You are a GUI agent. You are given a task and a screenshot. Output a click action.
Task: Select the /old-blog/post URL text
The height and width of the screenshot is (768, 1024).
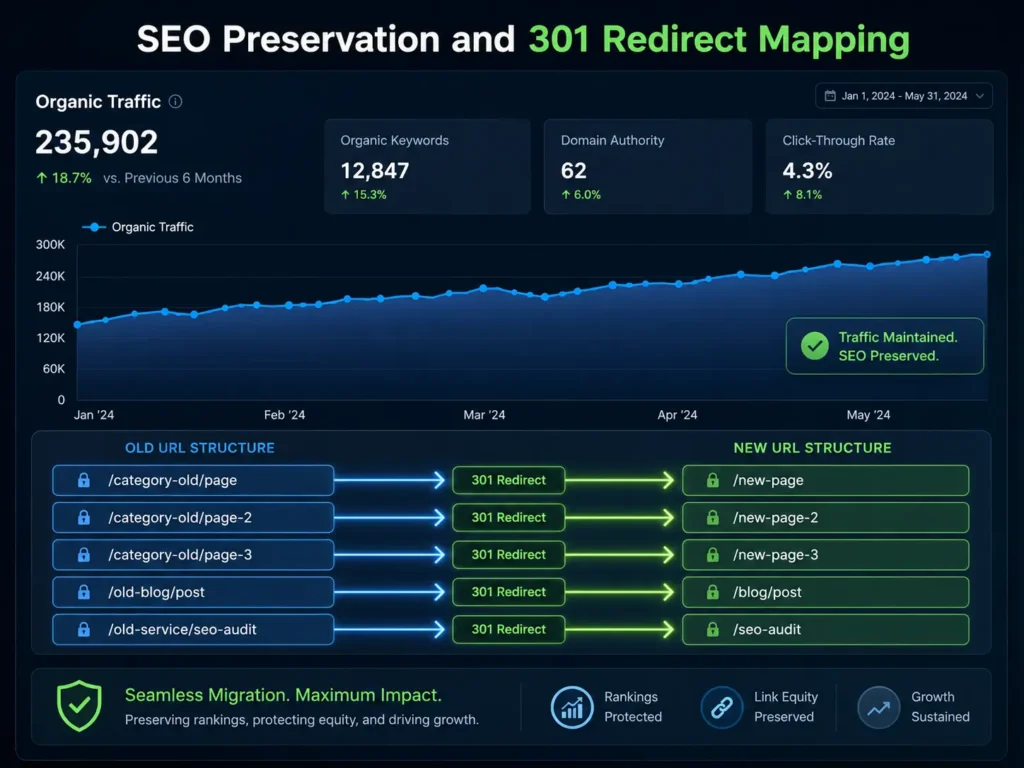tap(156, 592)
